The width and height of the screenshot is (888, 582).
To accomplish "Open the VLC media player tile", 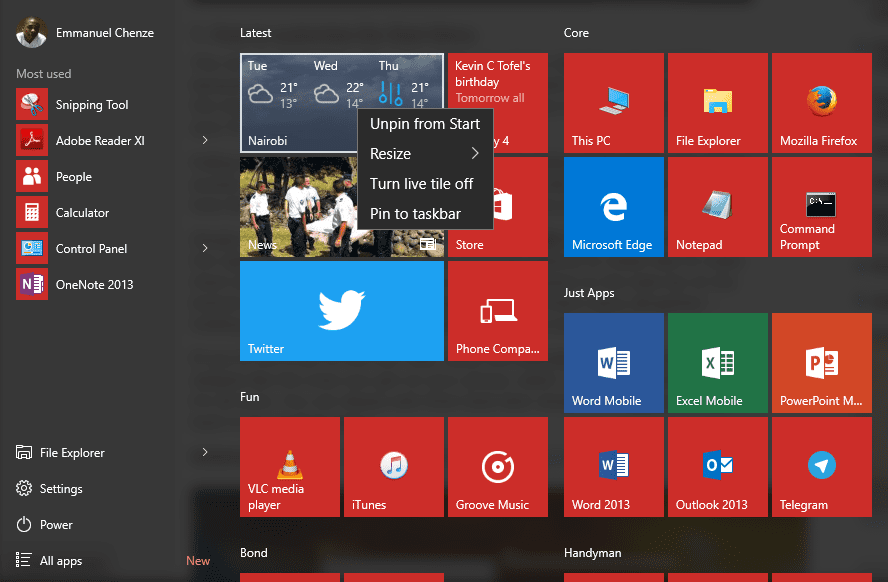I will click(290, 467).
